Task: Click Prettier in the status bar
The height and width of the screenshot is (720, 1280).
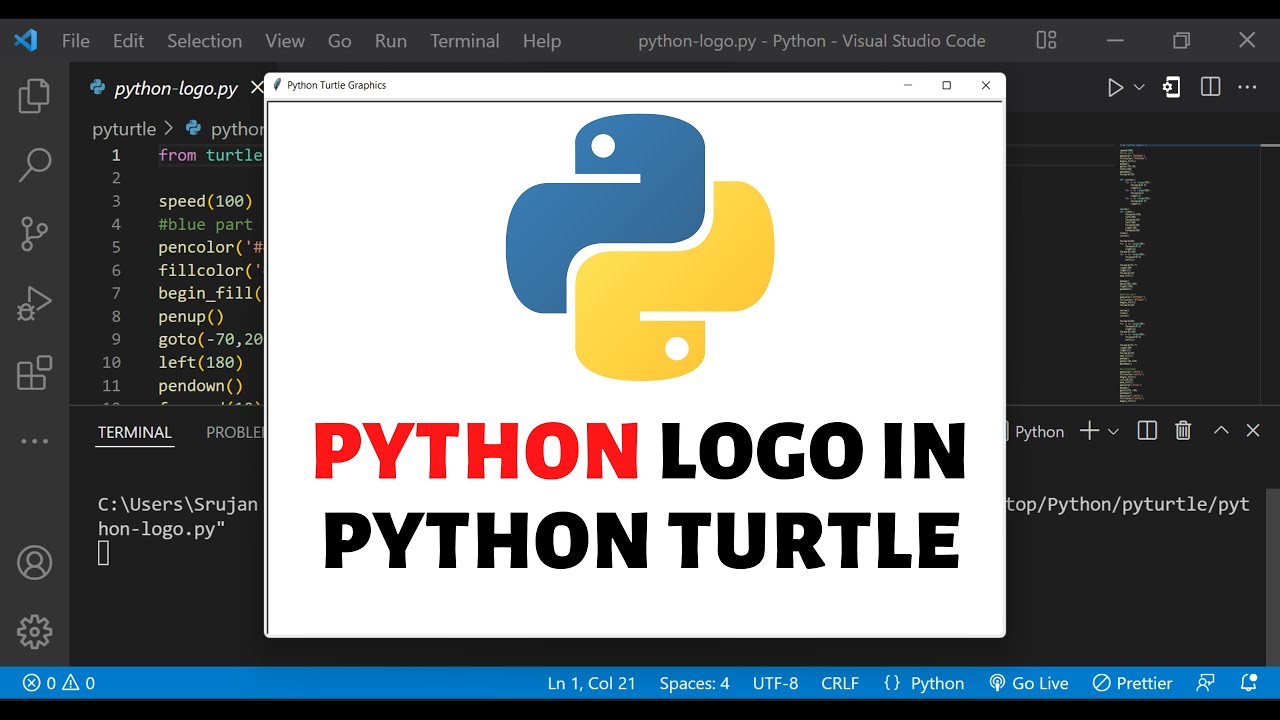Action: point(1132,683)
